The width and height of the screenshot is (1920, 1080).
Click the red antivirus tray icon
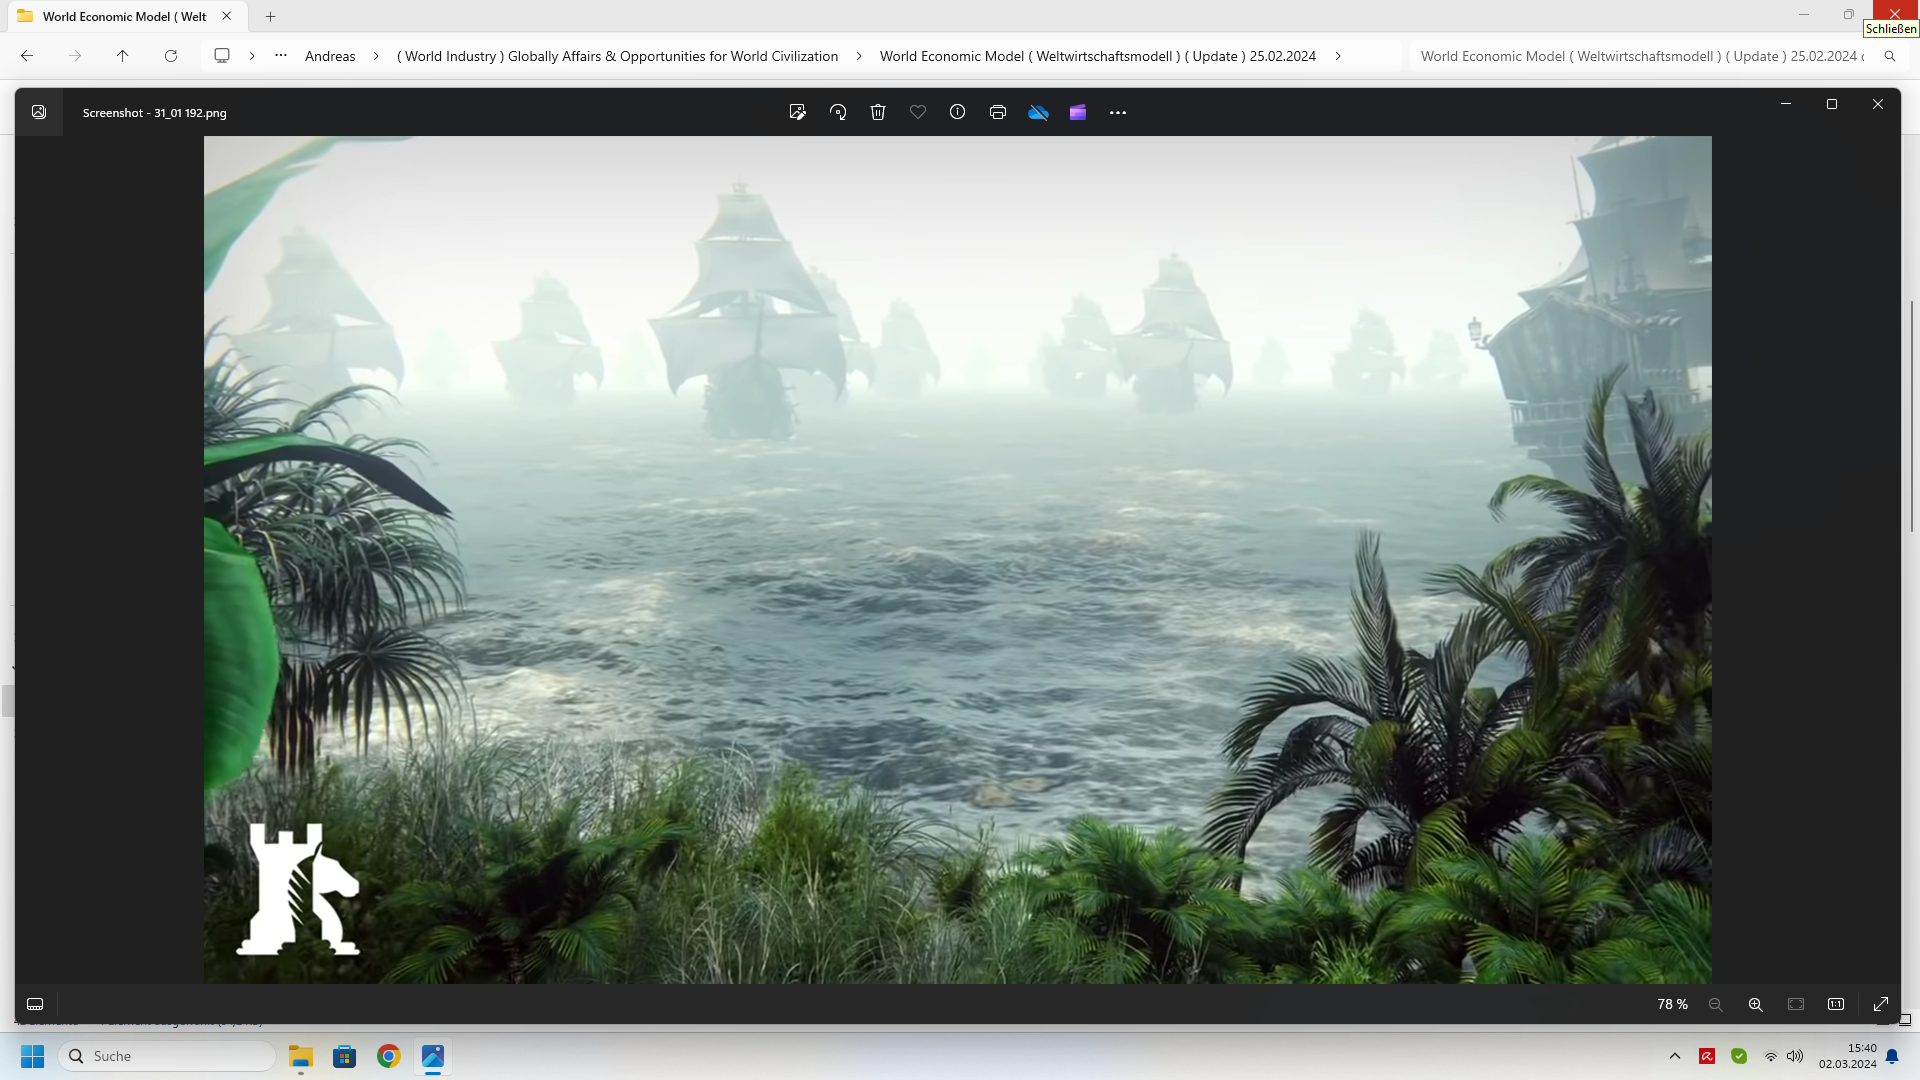point(1707,1056)
